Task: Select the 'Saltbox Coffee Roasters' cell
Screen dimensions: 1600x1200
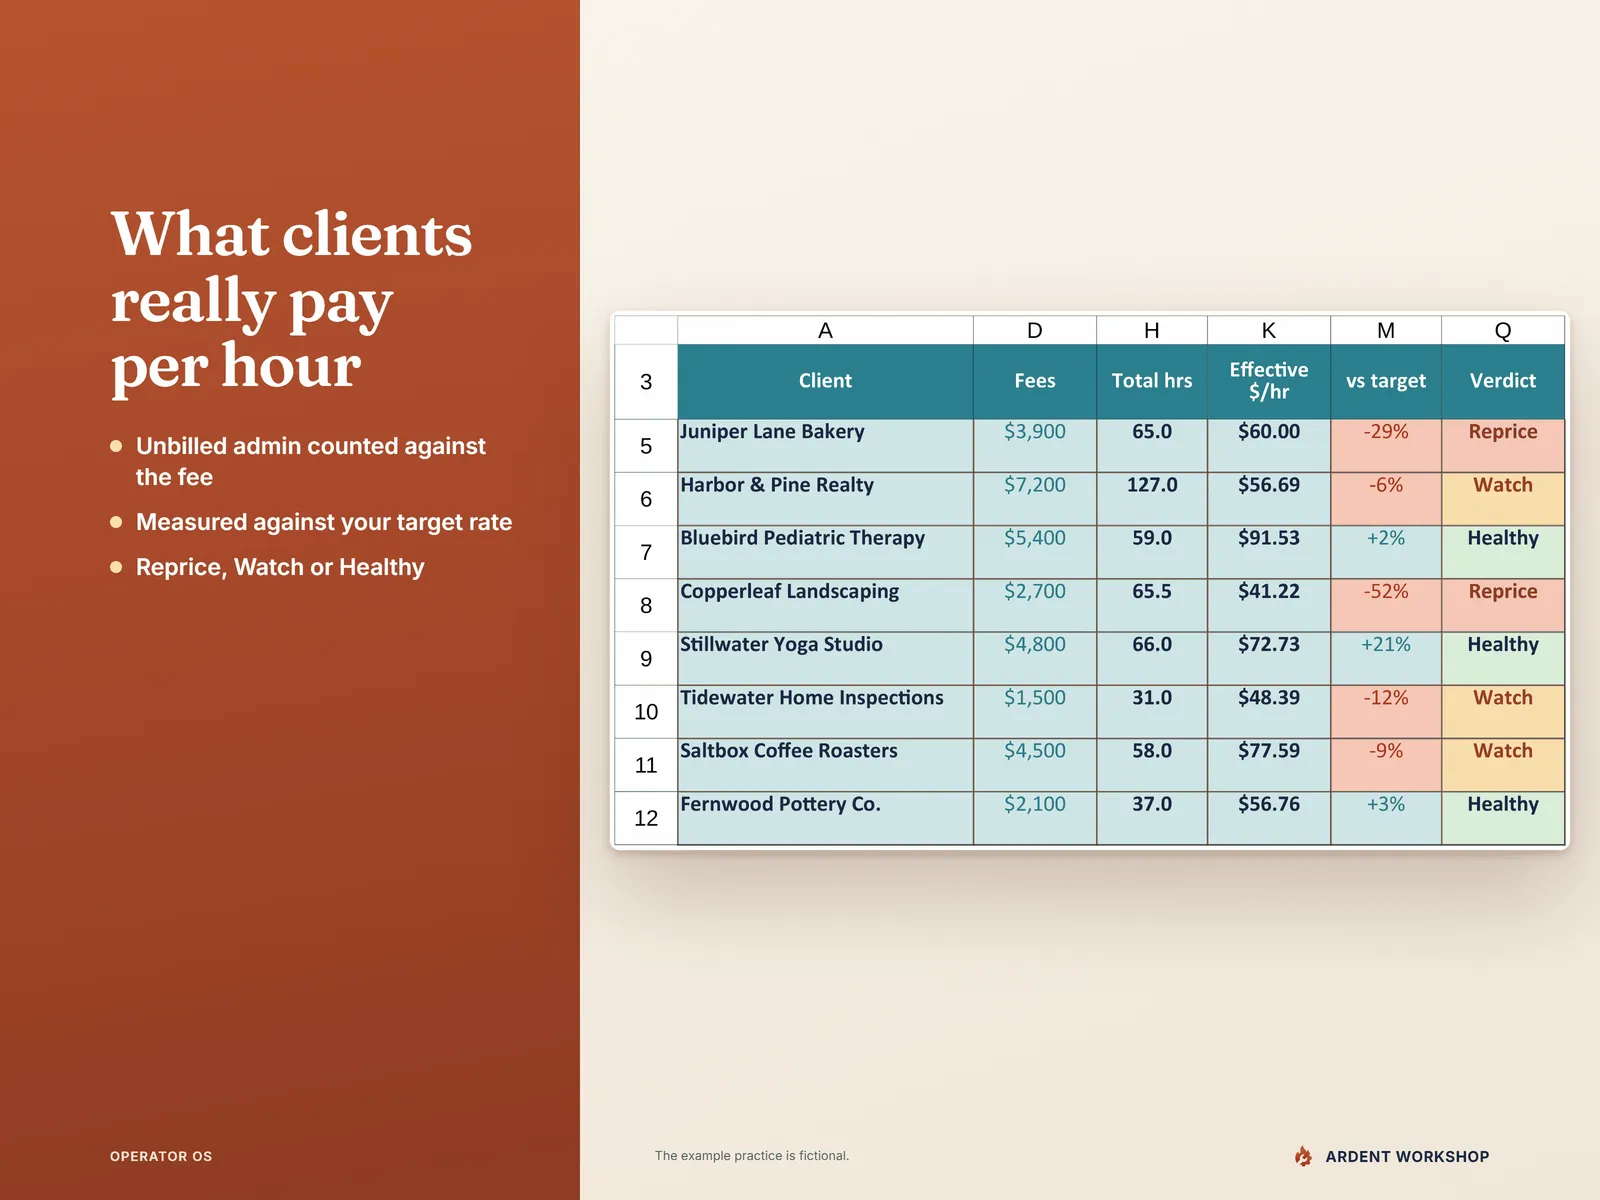Action: [825, 765]
